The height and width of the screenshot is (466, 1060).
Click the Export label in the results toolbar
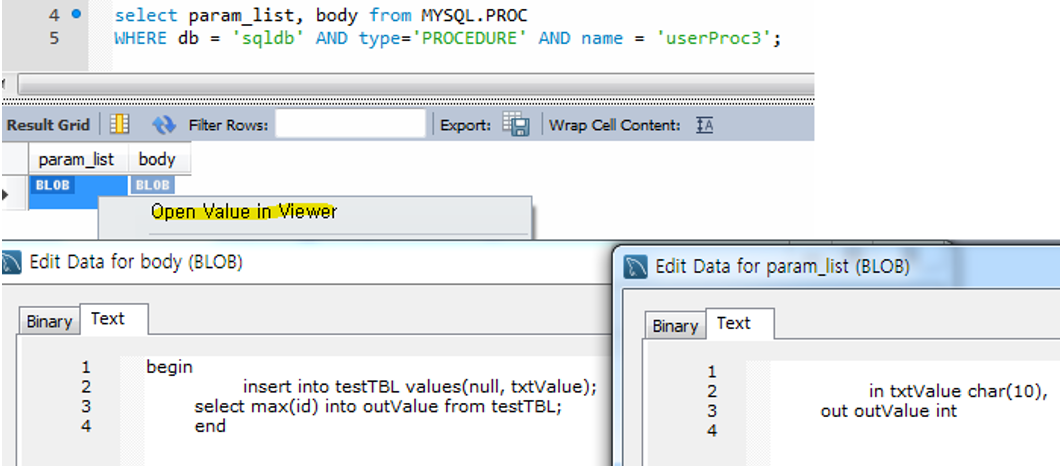[x=465, y=125]
